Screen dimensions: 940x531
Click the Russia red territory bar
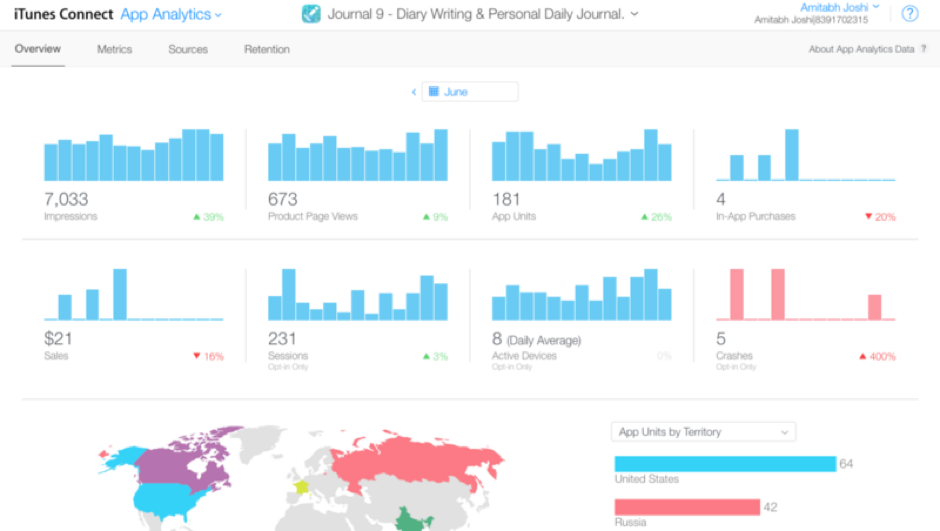[687, 507]
